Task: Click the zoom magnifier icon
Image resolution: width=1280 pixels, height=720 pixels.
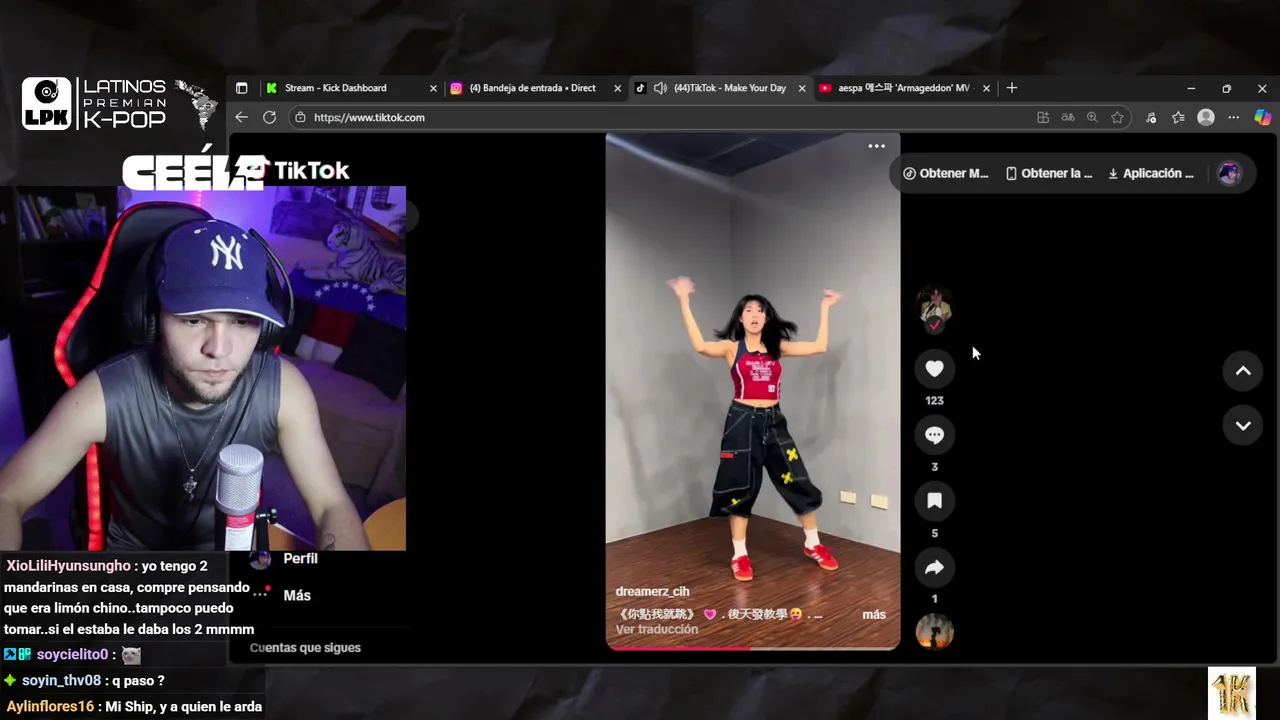Action: click(x=1092, y=117)
